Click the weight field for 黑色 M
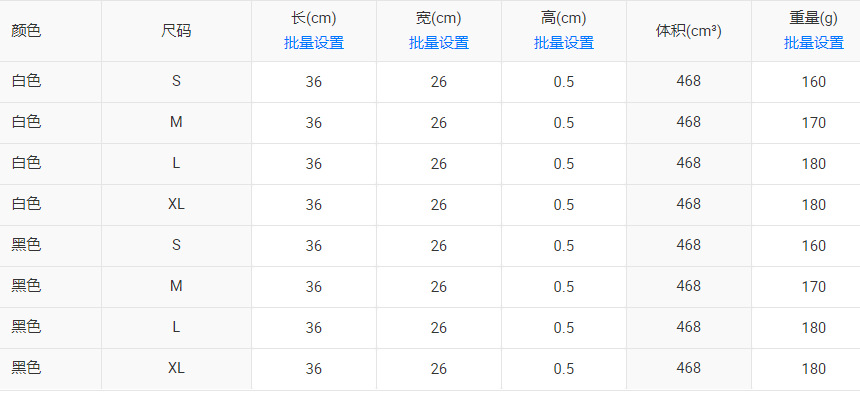This screenshot has height=401, width=860. click(814, 287)
